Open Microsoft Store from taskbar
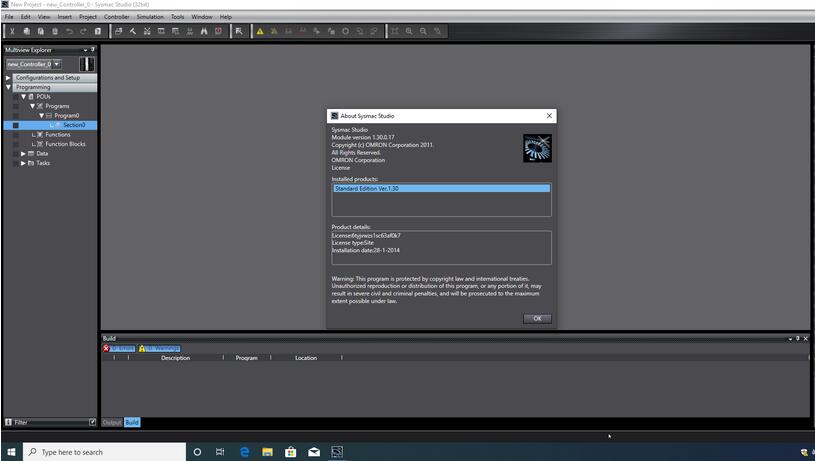 coord(291,452)
